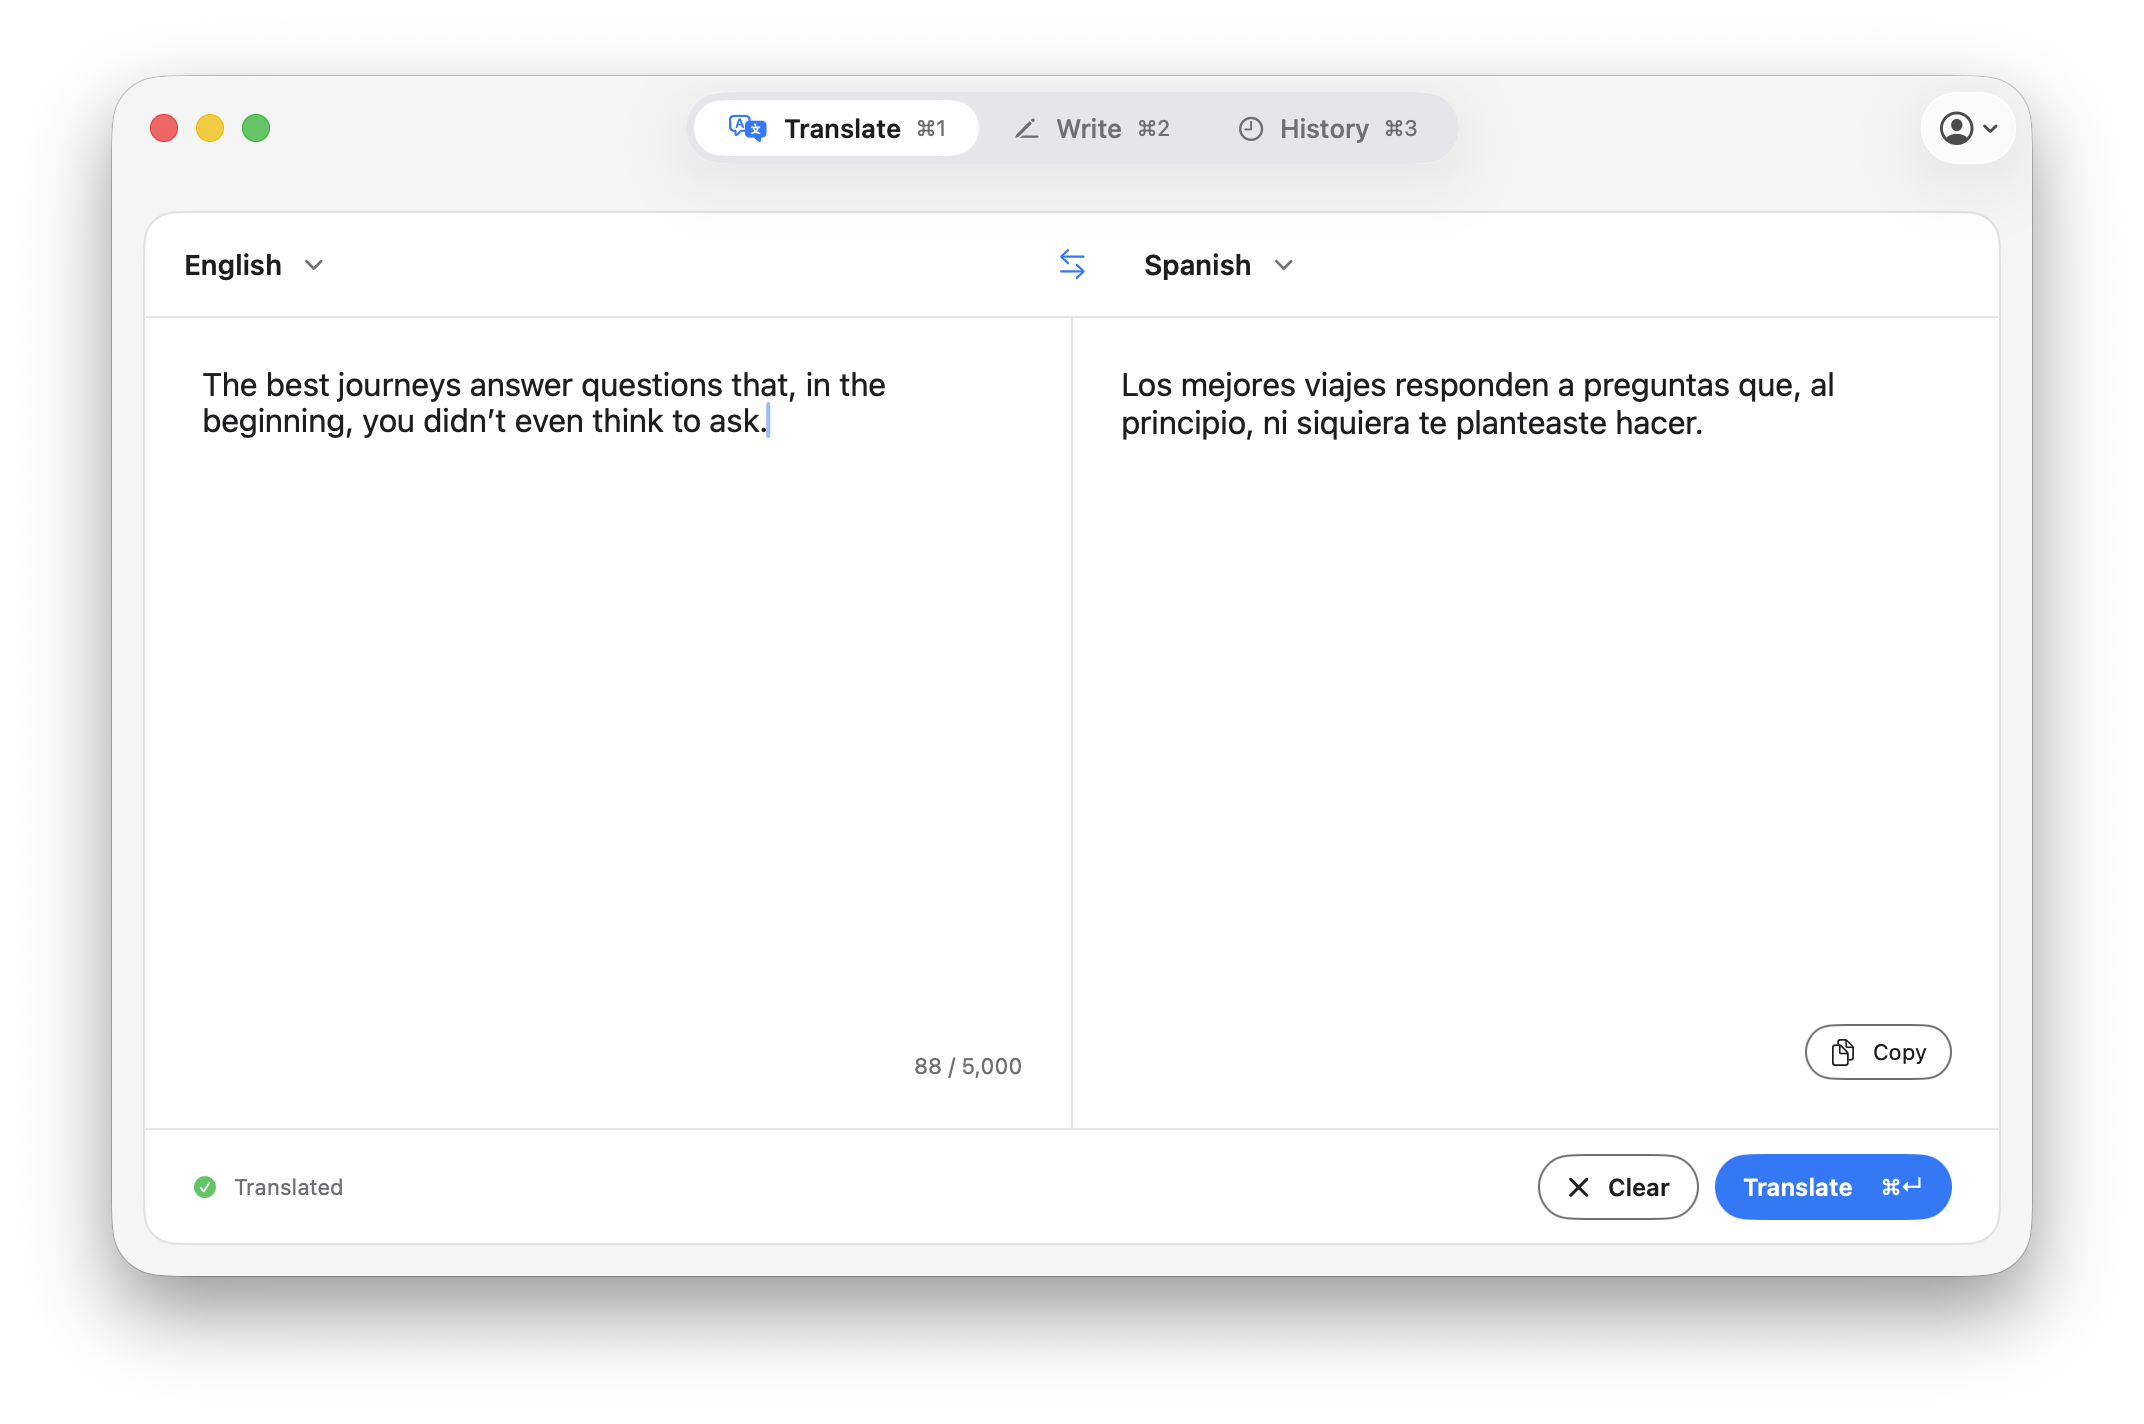Minimize the window with yellow button
The height and width of the screenshot is (1424, 2144).
(x=210, y=128)
